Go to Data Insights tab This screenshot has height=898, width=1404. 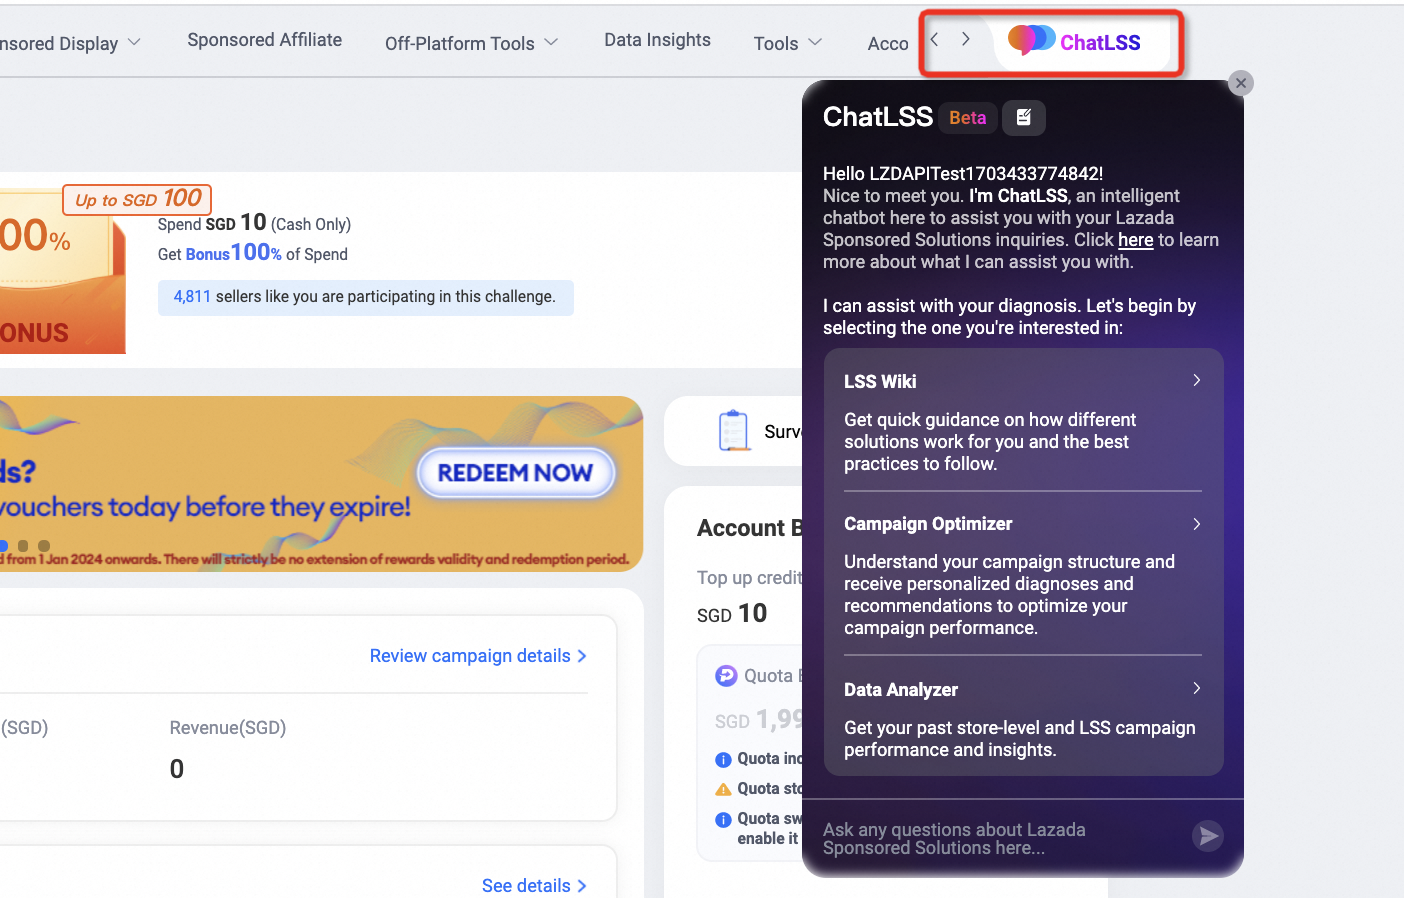[657, 40]
